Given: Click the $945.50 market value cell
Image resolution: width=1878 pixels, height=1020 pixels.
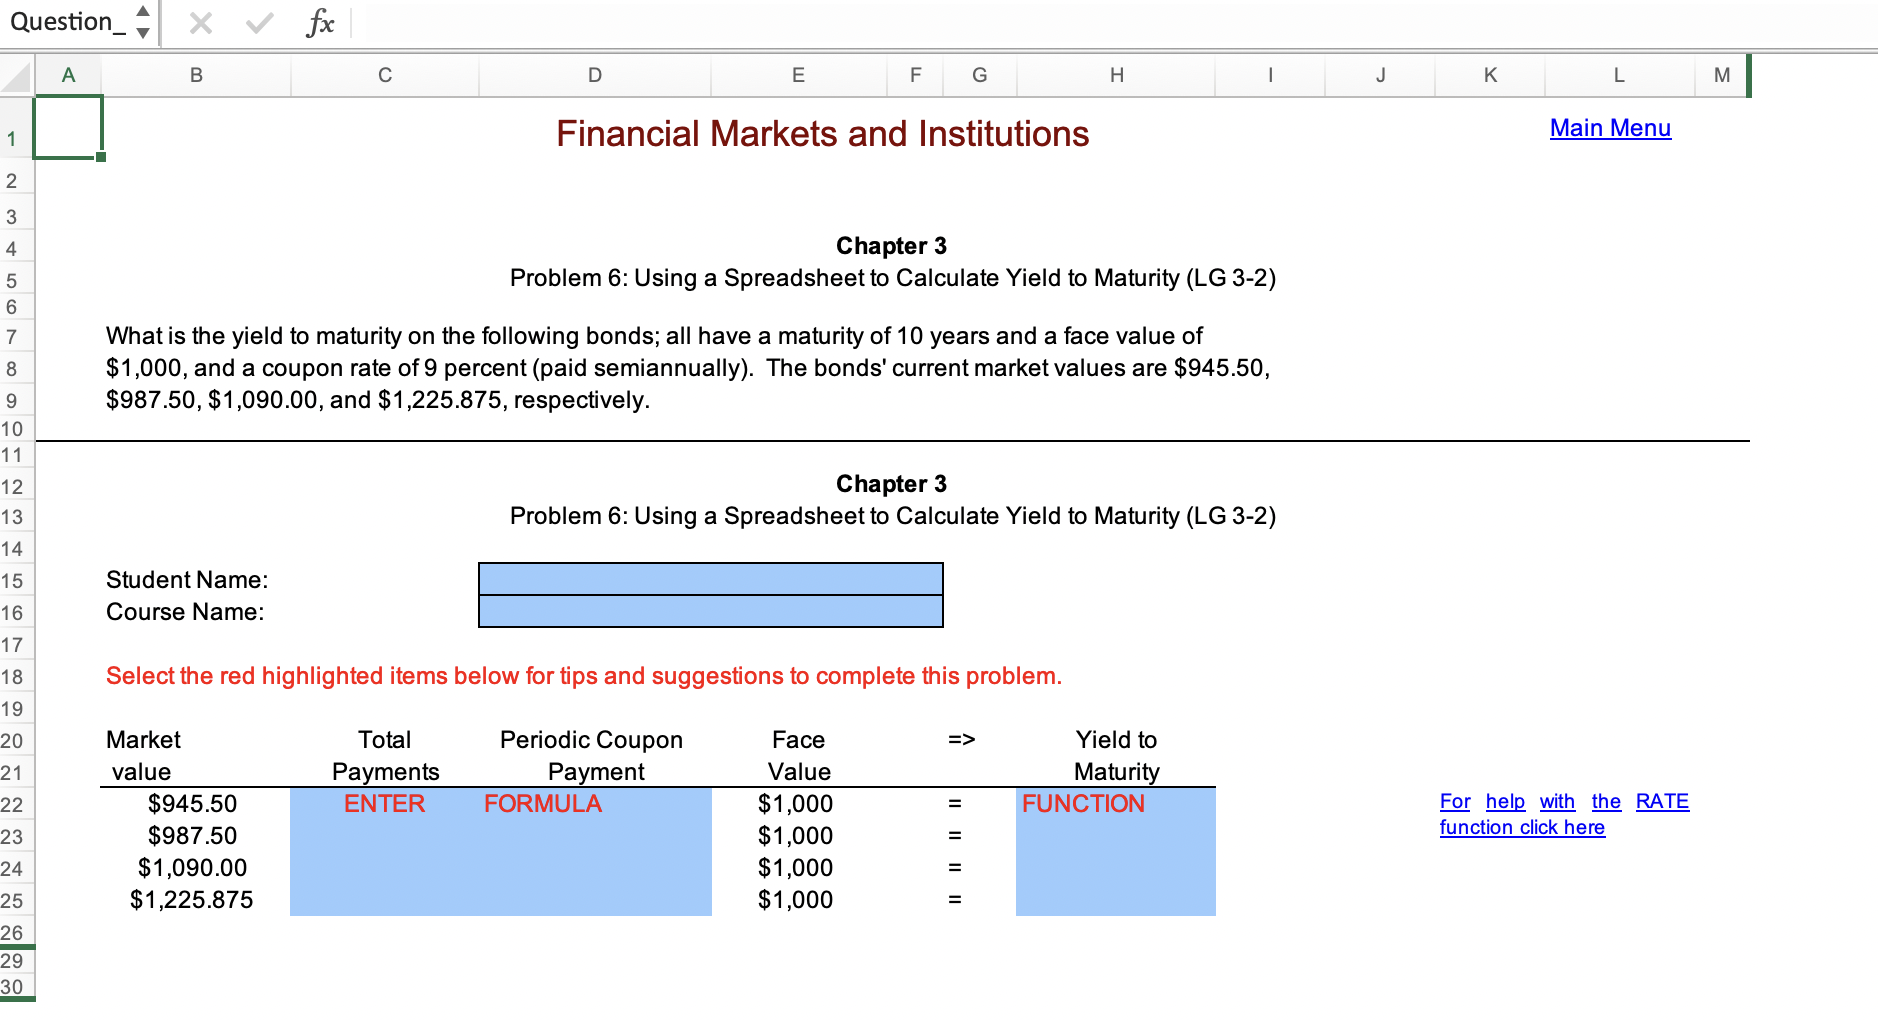Looking at the screenshot, I should [x=192, y=803].
